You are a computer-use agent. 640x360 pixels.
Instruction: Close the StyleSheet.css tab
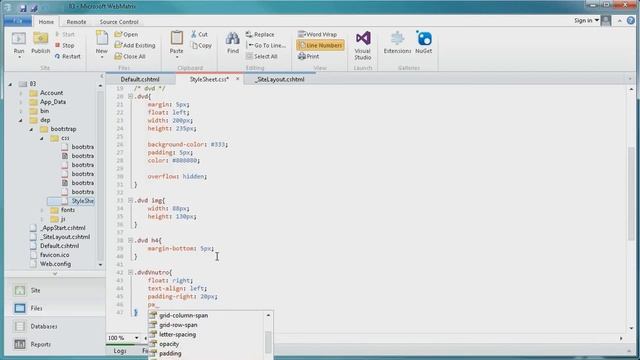[x=238, y=79]
